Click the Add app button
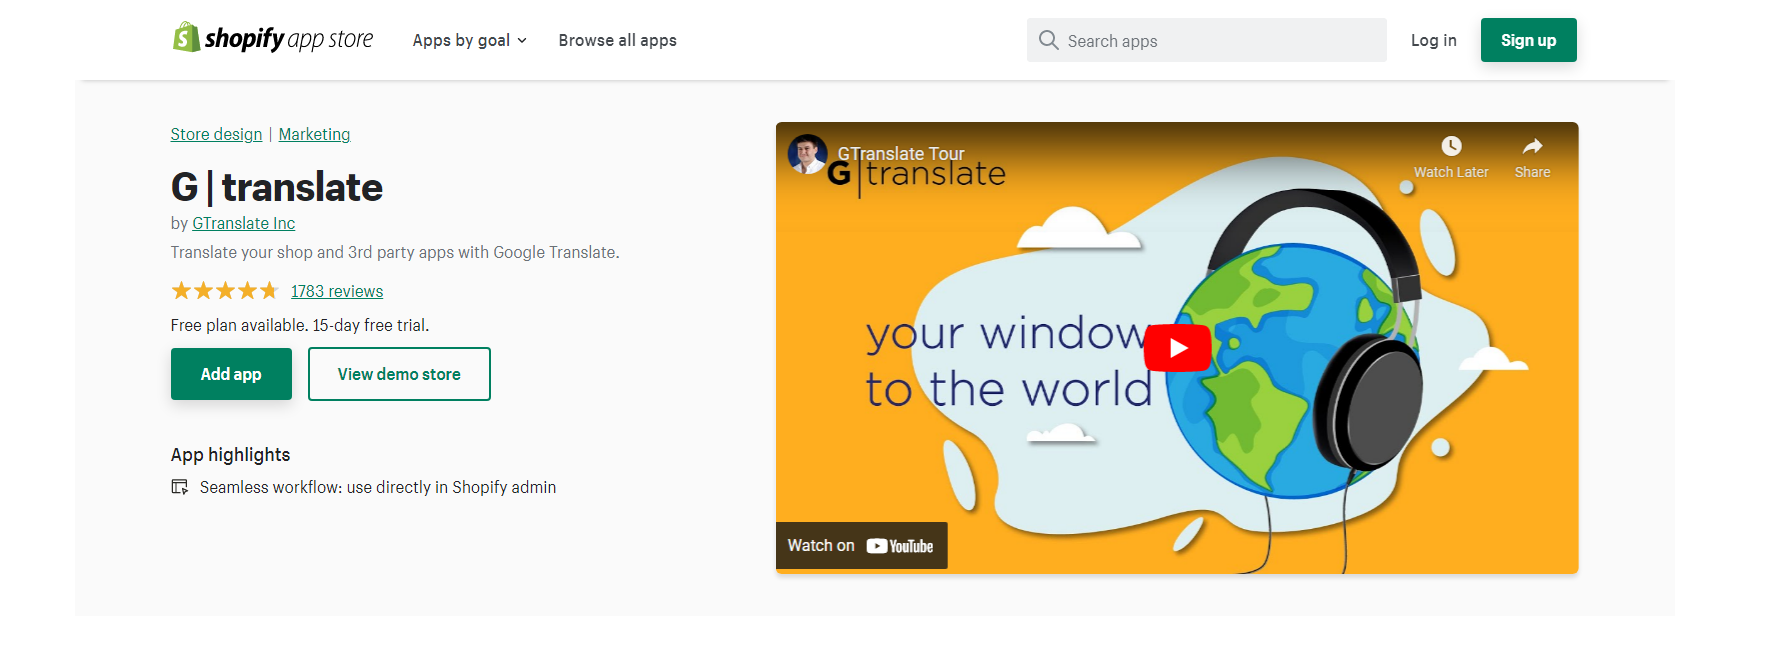 coord(231,374)
